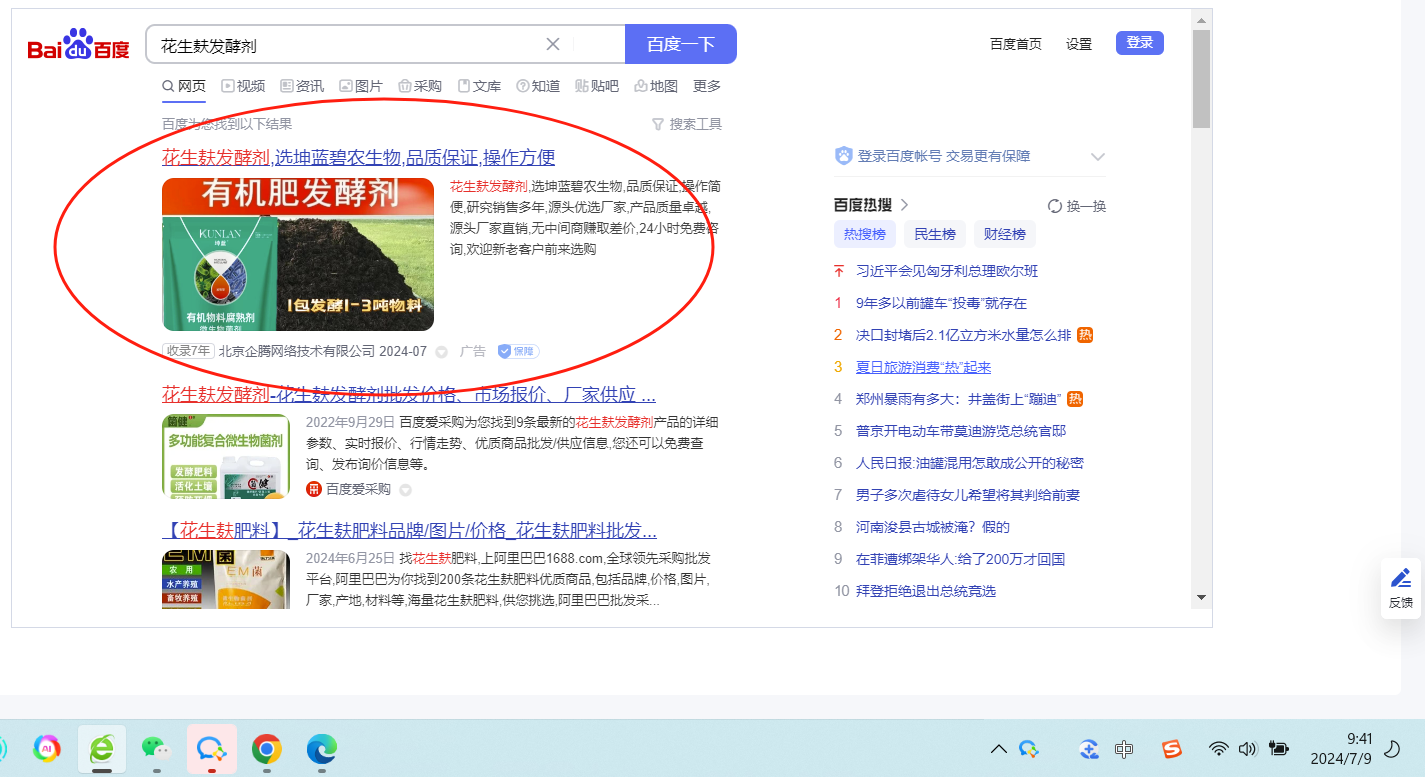Click the 广告 label
This screenshot has height=777, width=1425.
(x=473, y=352)
